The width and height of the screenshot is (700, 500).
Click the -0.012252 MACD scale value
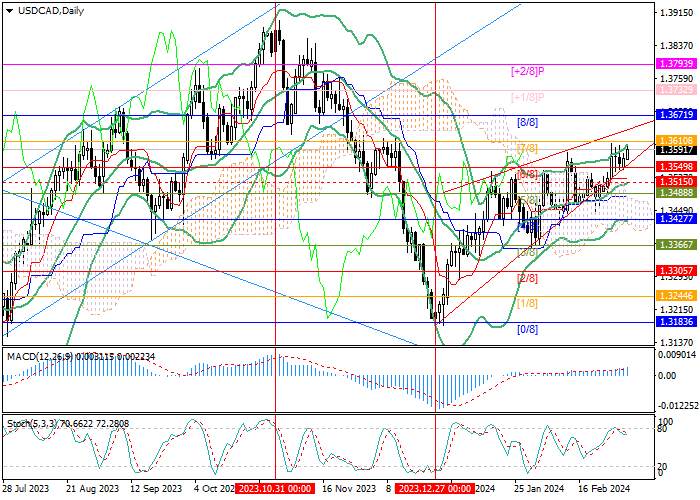678,405
